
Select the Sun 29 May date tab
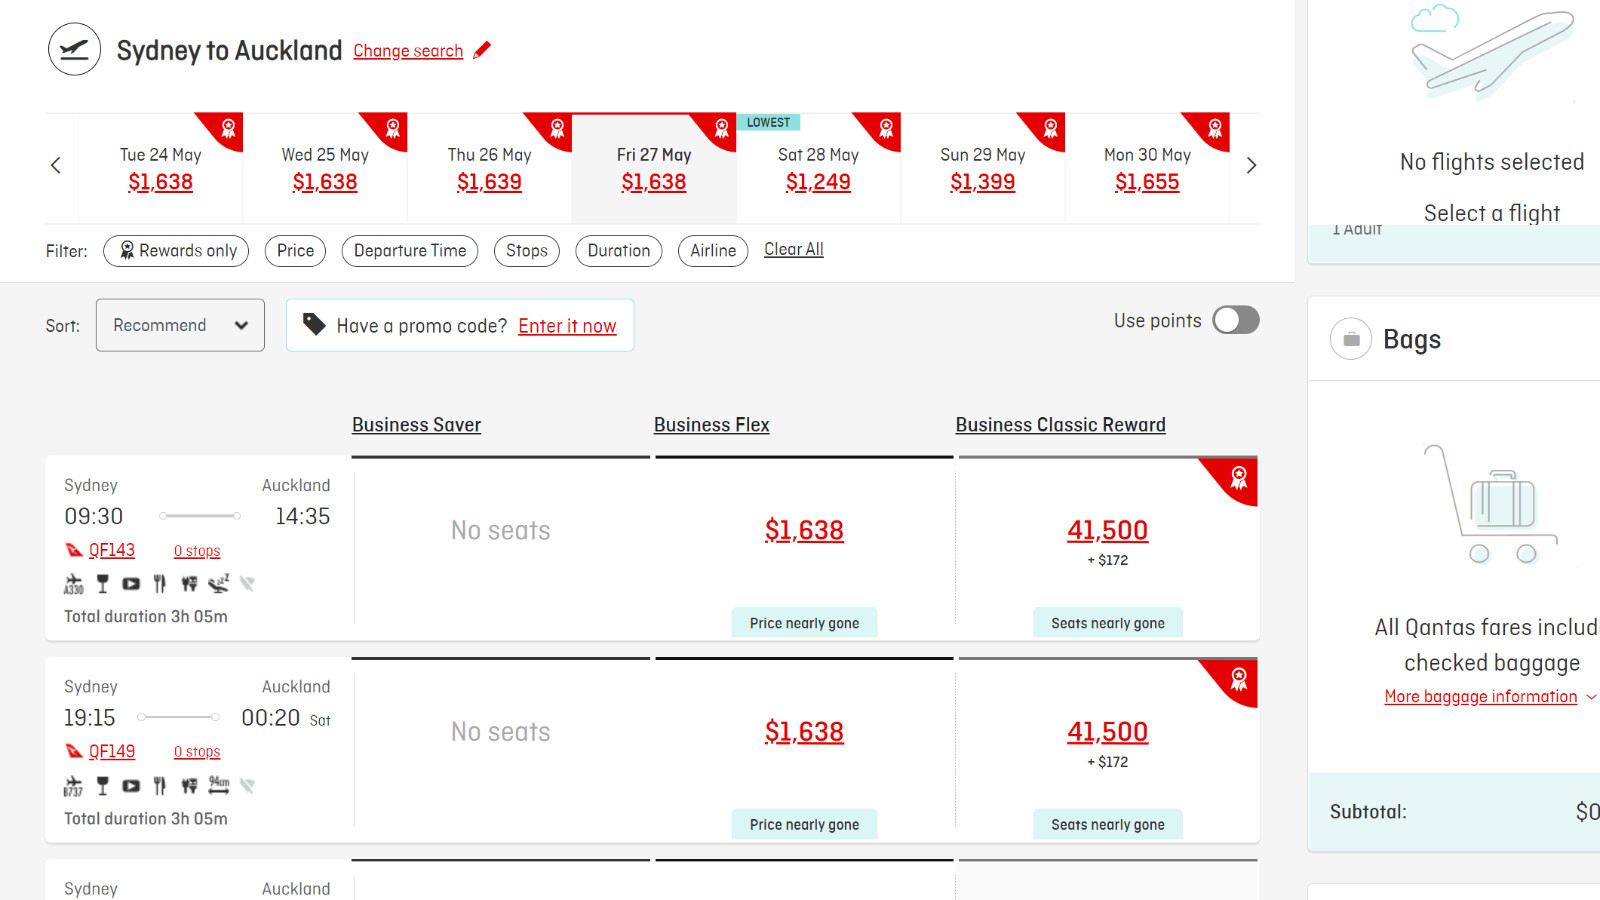983,168
